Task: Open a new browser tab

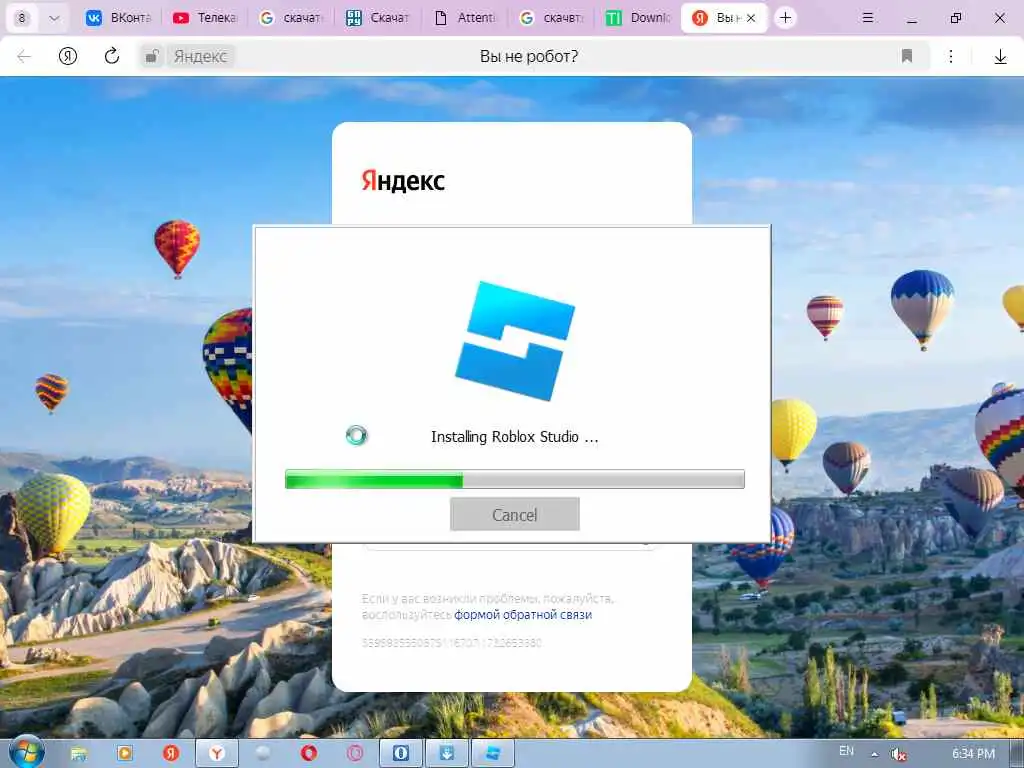Action: pyautogui.click(x=786, y=18)
